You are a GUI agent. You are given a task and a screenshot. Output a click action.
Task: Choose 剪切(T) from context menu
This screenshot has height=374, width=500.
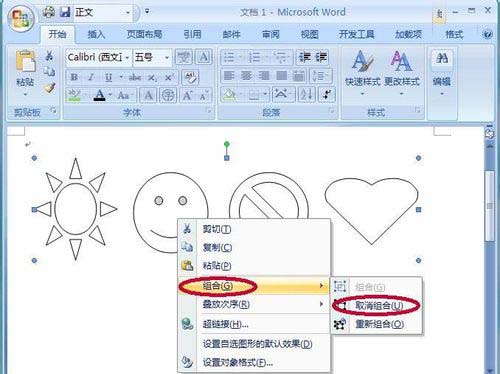click(254, 229)
